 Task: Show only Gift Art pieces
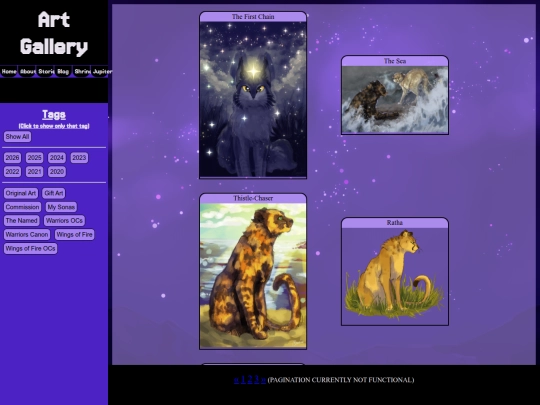pyautogui.click(x=54, y=193)
